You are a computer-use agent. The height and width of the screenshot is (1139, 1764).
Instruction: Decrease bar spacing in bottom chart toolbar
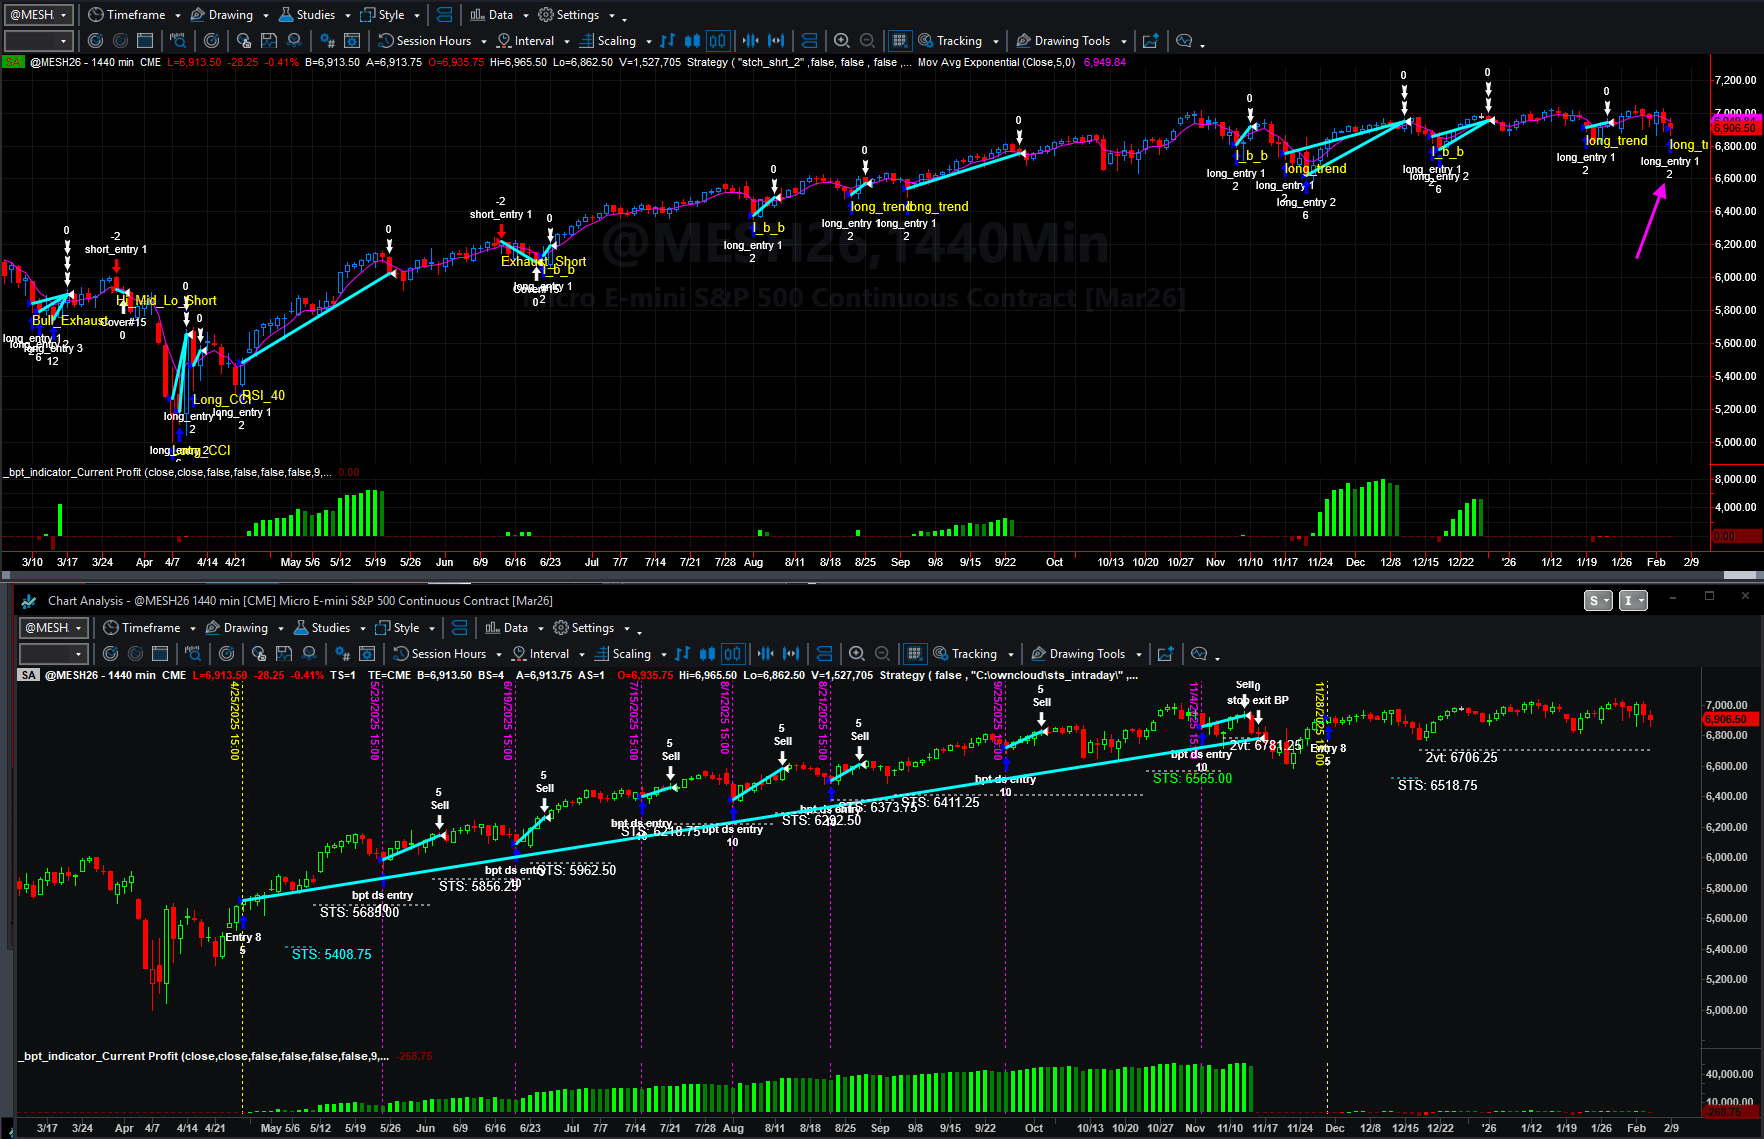pos(765,654)
